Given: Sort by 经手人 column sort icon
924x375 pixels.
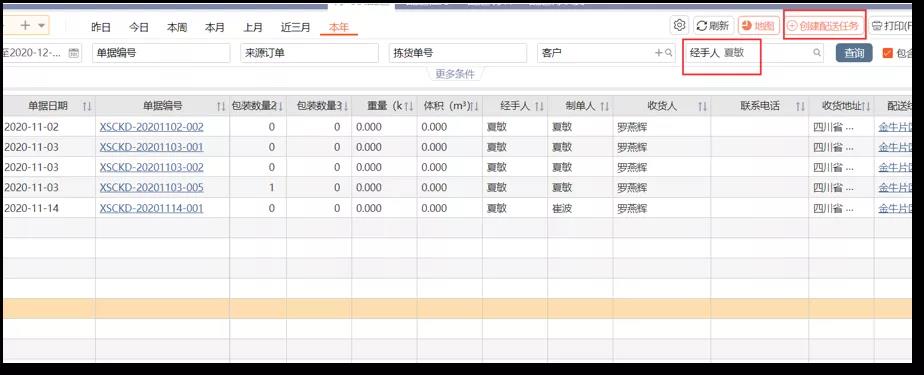Looking at the screenshot, I should (x=540, y=106).
